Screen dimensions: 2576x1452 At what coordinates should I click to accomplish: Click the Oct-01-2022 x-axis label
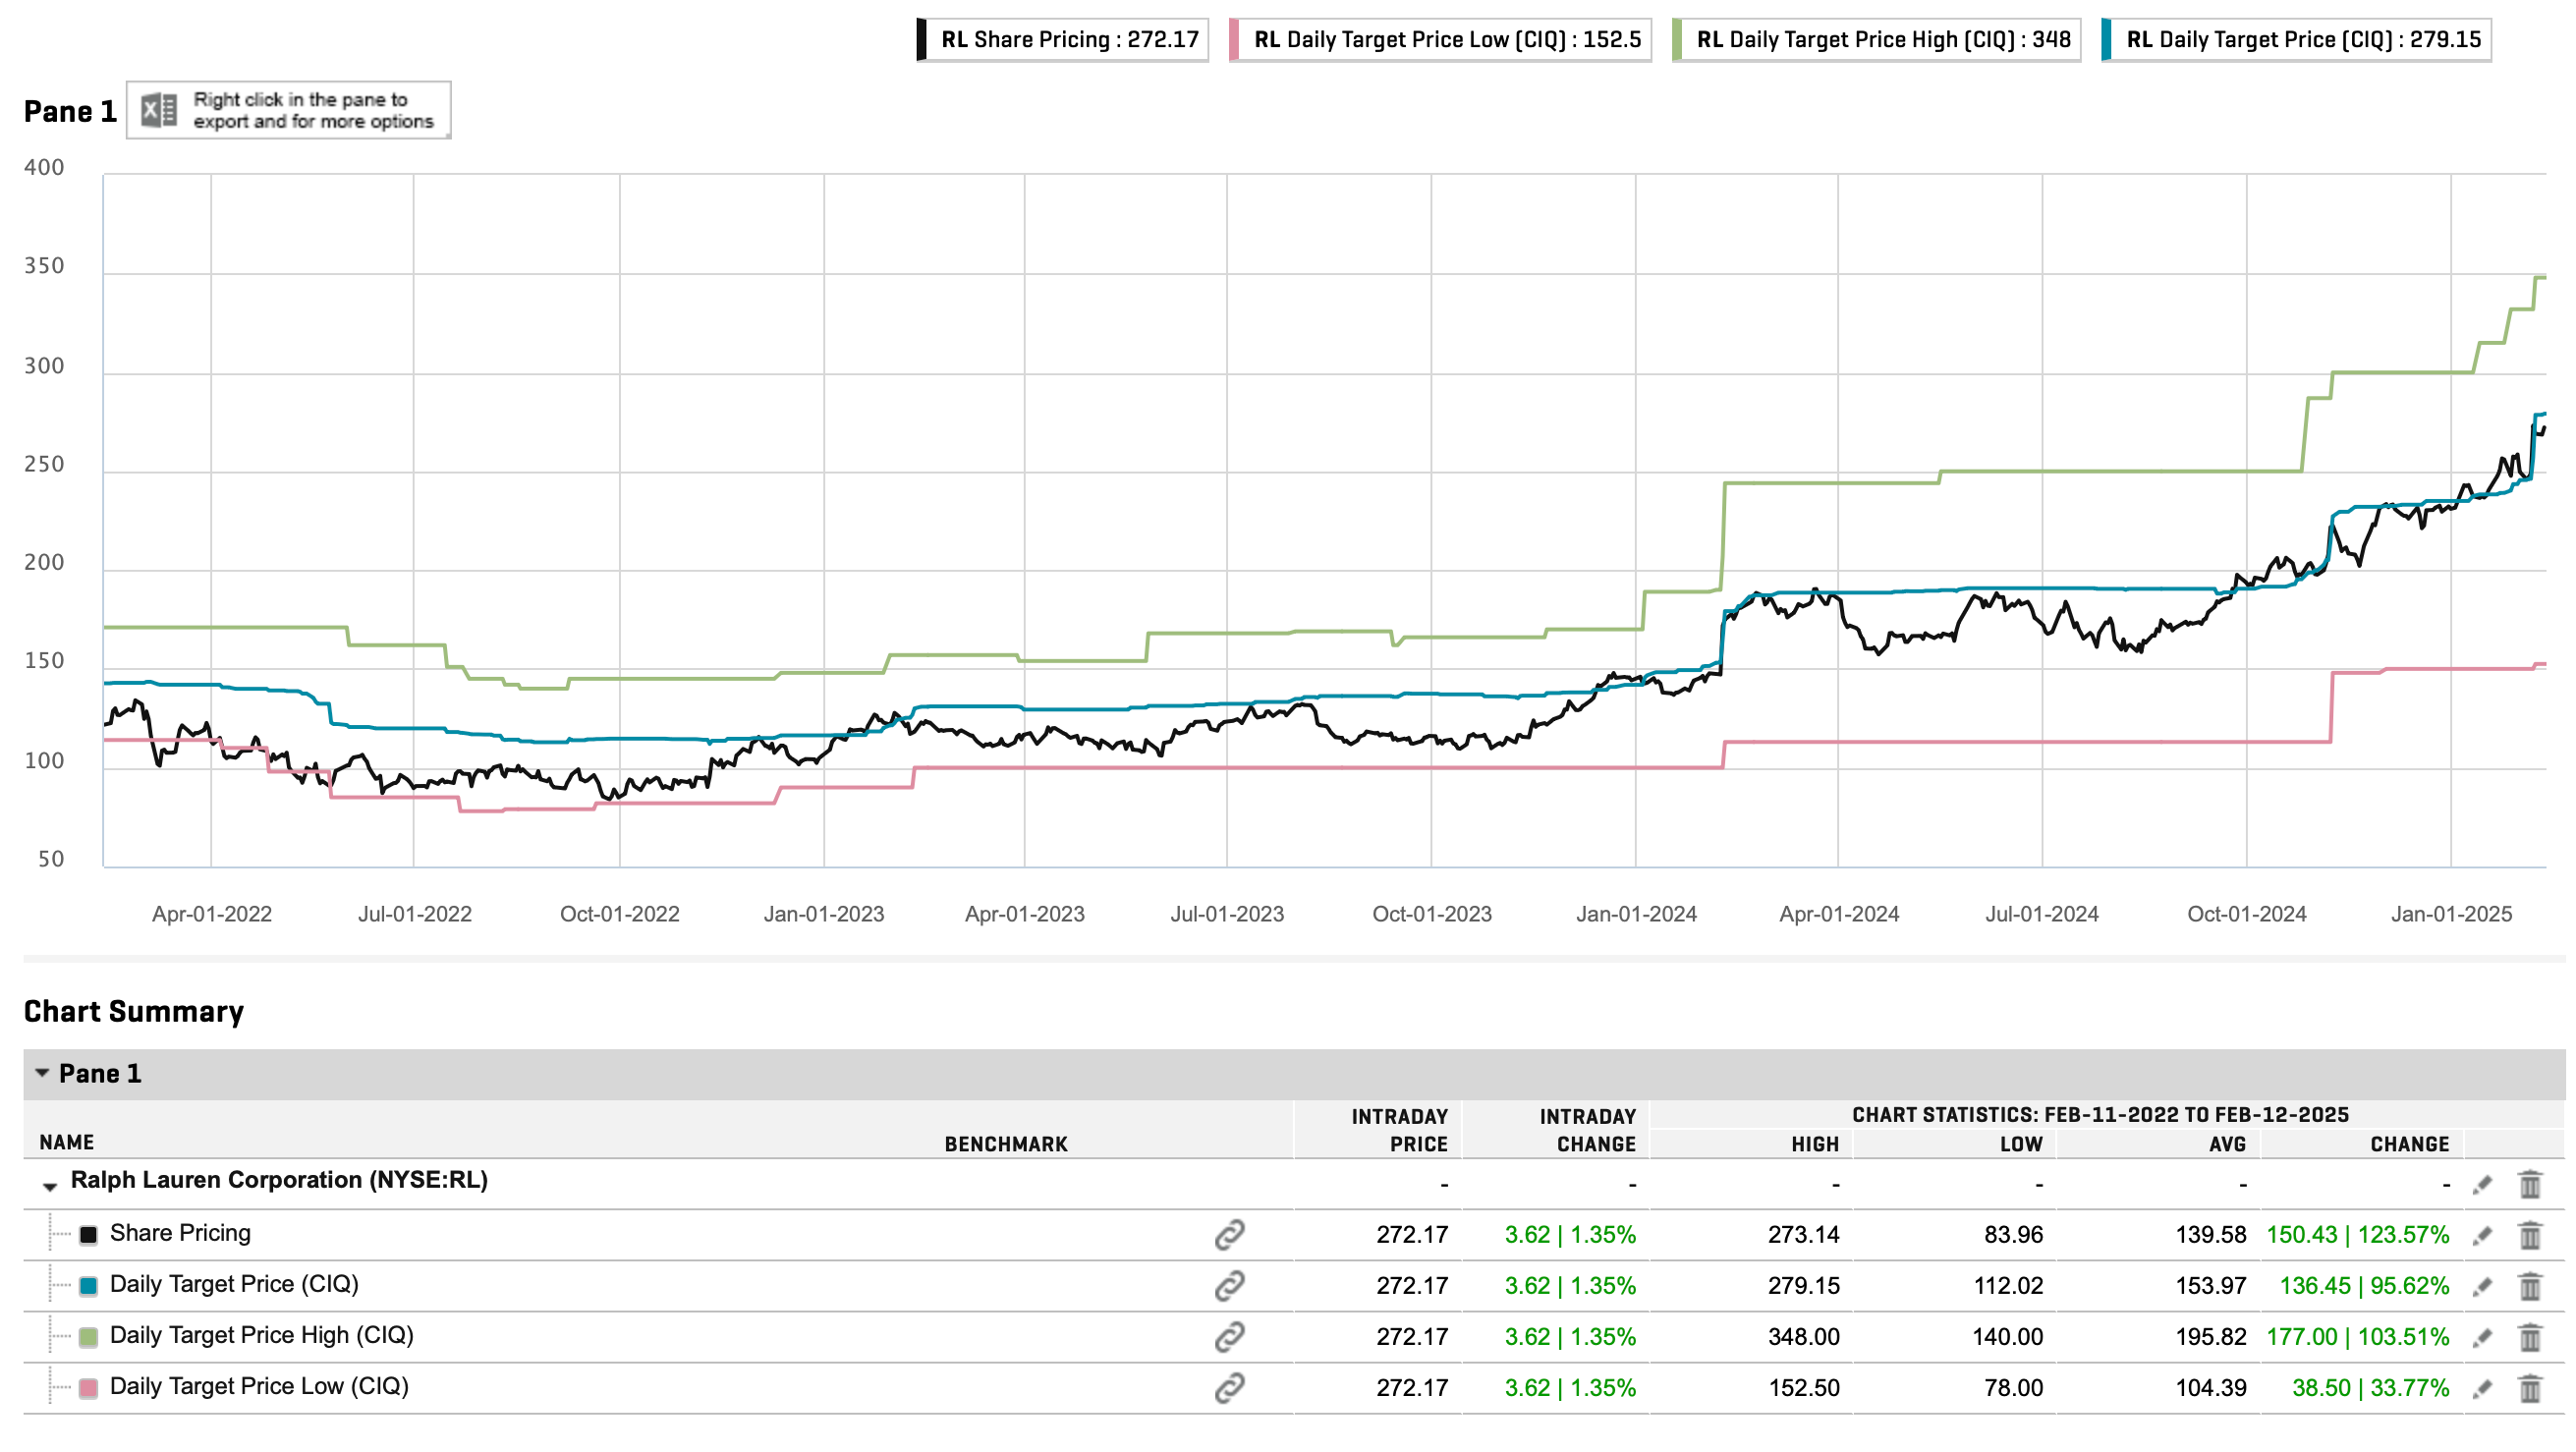(x=619, y=914)
